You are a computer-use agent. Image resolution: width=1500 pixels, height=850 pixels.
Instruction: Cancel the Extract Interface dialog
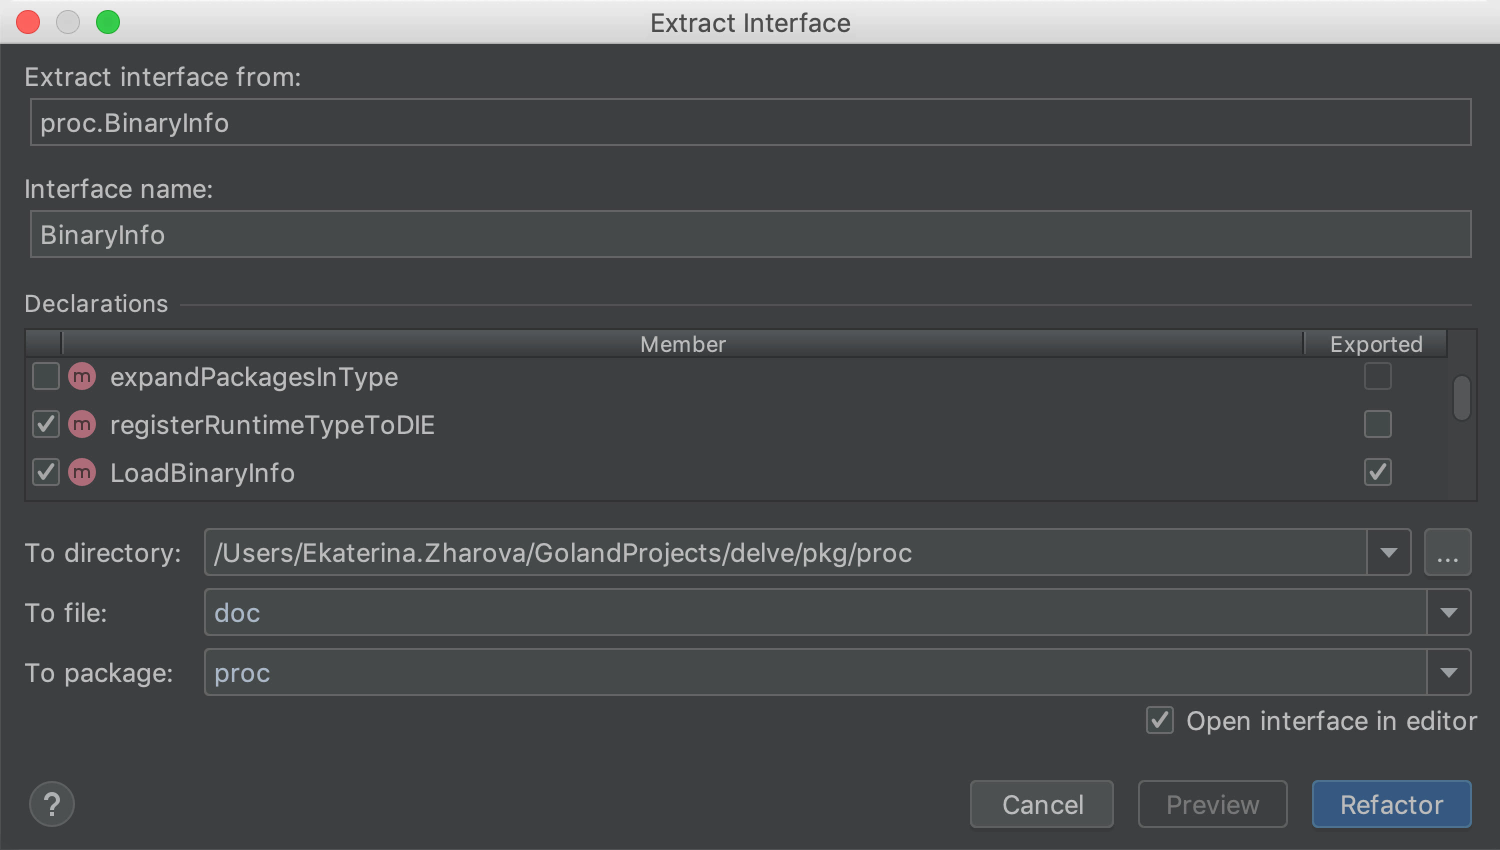(x=1042, y=804)
